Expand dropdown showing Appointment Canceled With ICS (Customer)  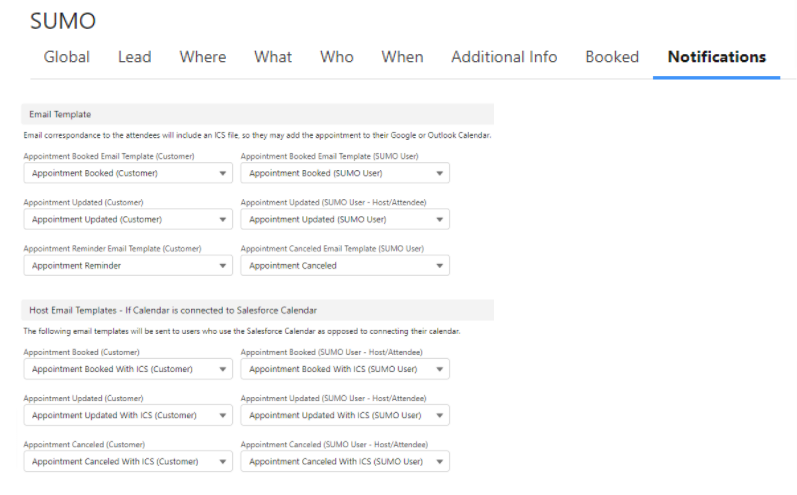(x=128, y=461)
